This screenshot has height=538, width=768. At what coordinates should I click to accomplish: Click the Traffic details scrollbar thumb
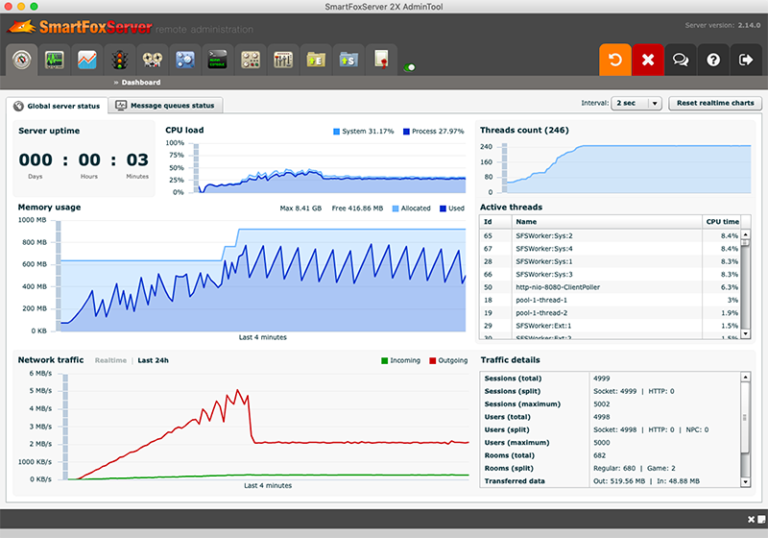tap(745, 417)
